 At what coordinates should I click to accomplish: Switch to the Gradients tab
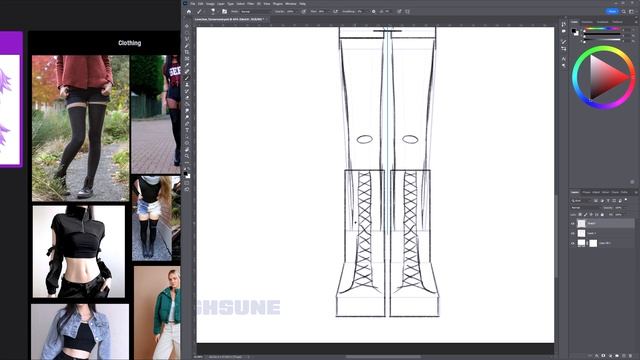pyautogui.click(x=602, y=22)
